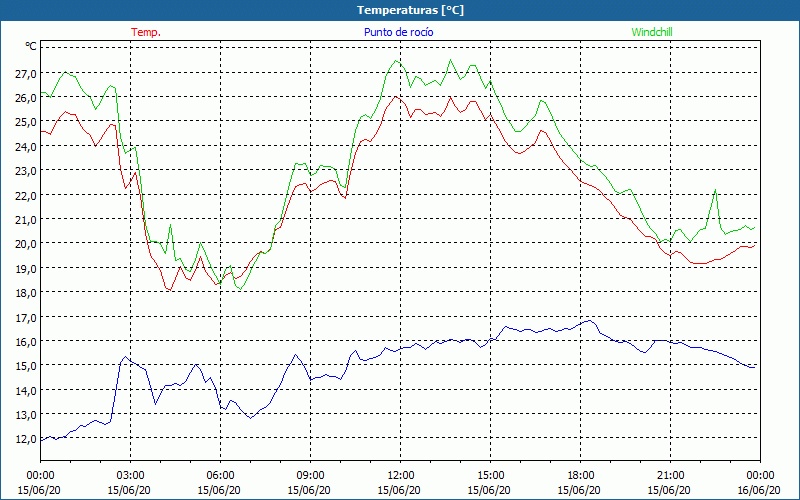Click the 27,0 y-axis value

25,74
